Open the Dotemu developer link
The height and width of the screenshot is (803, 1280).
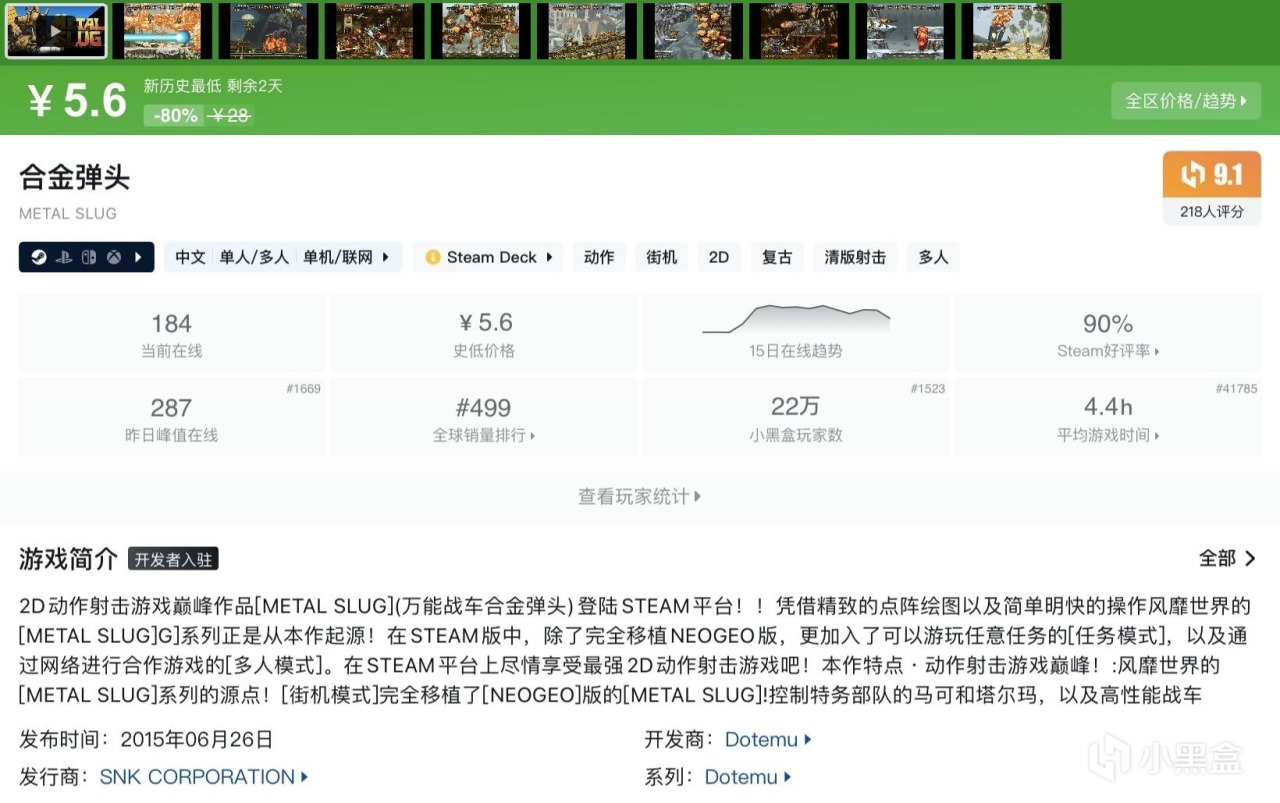(x=768, y=740)
